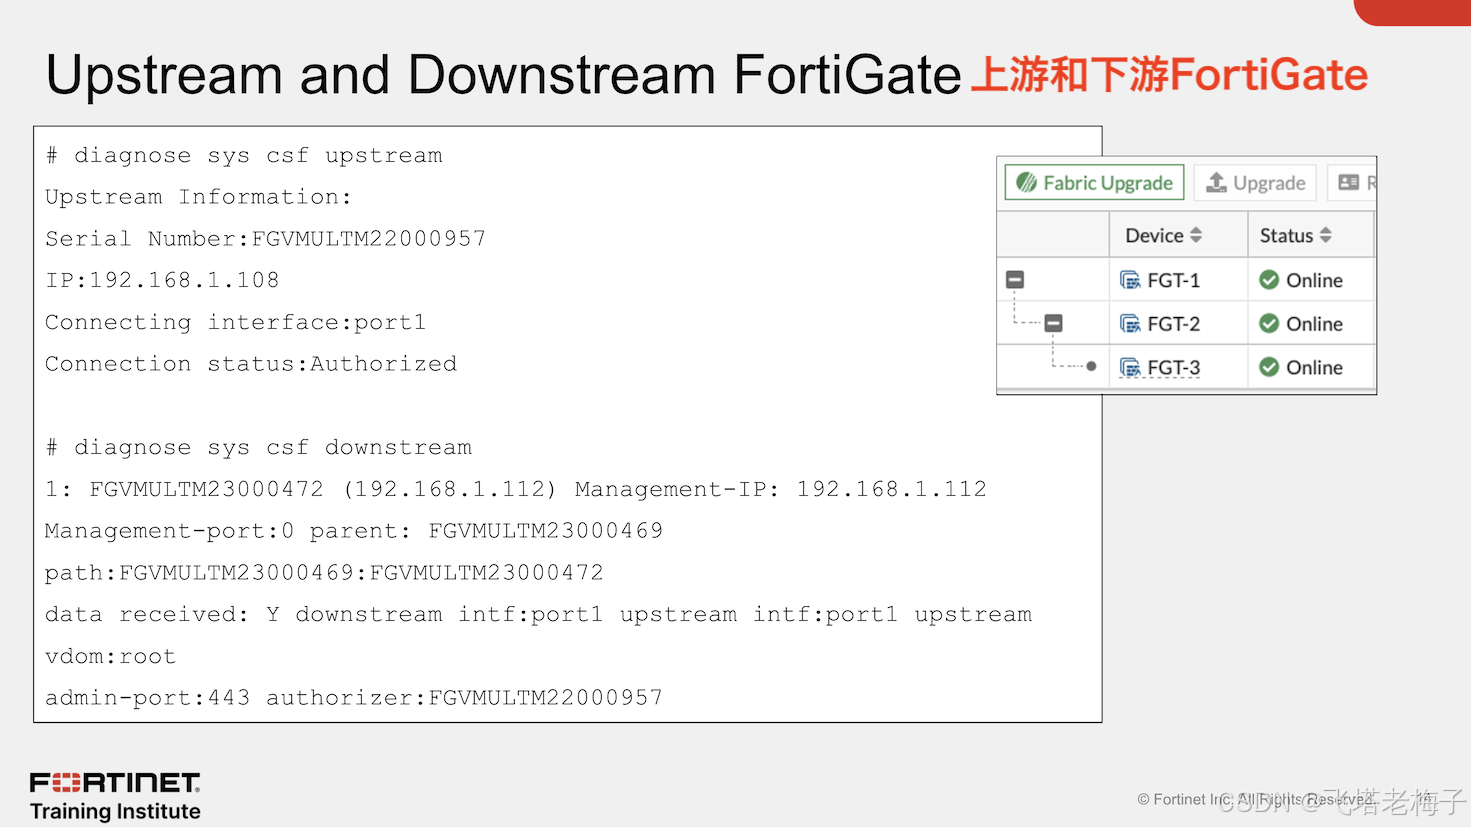This screenshot has width=1471, height=828.
Task: Click the FGT-3 'Online' status text
Action: click(1314, 368)
